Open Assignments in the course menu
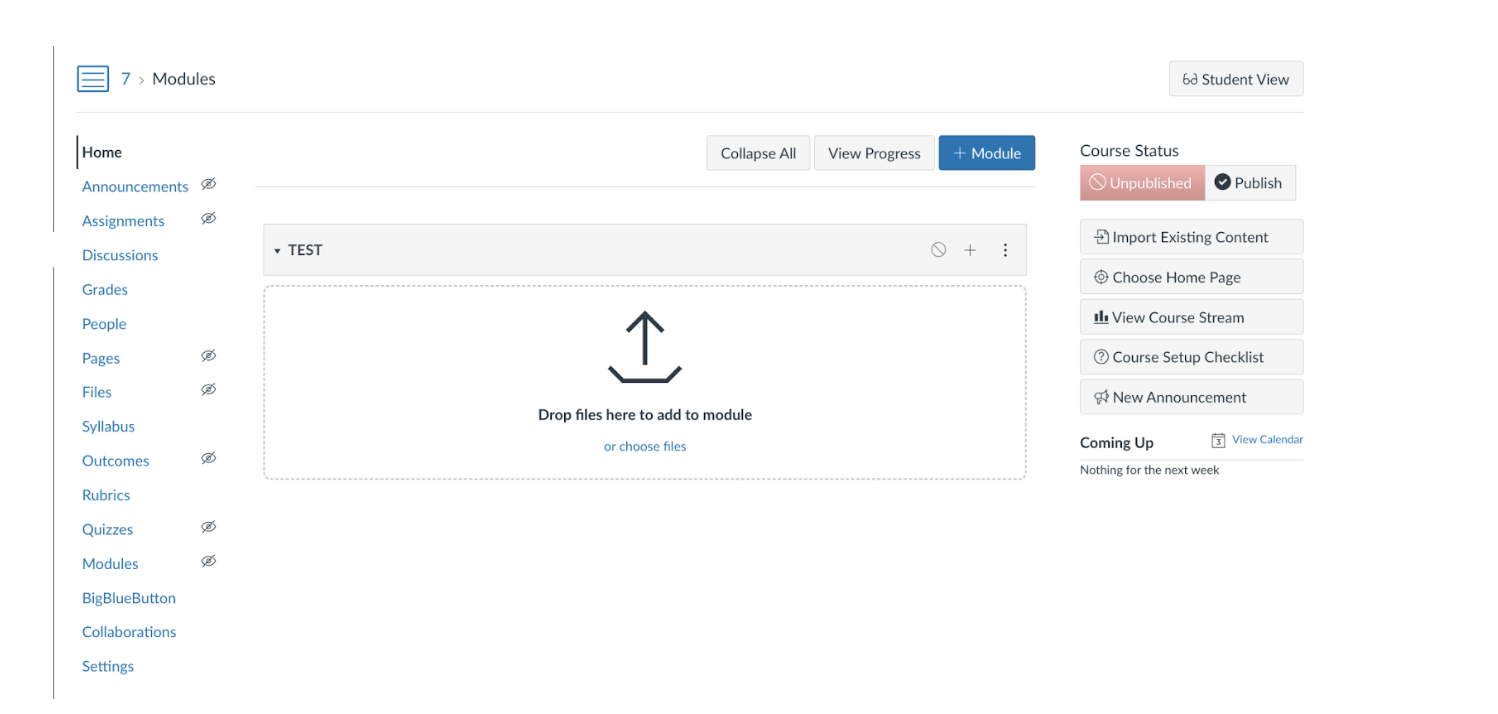1498x714 pixels. coord(123,221)
